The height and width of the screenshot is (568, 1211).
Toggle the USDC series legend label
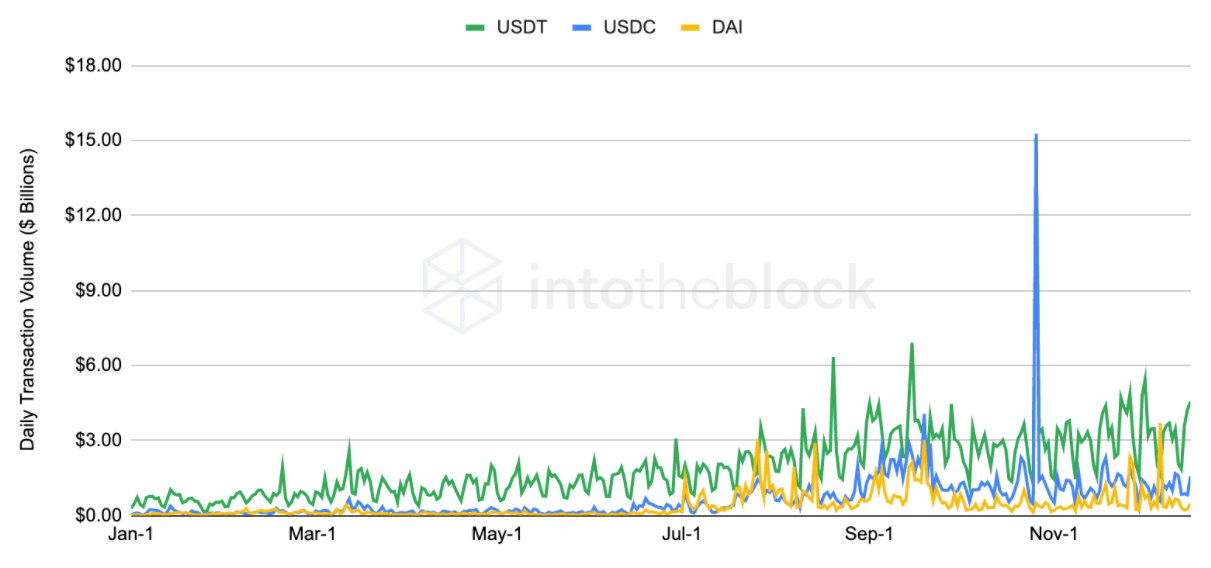(x=629, y=28)
